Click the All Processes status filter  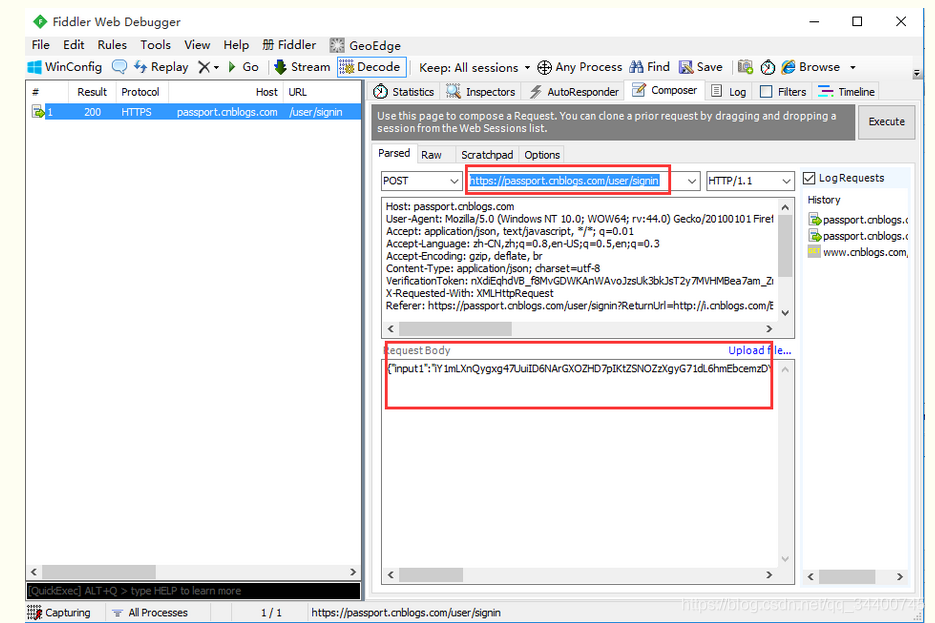pos(150,612)
